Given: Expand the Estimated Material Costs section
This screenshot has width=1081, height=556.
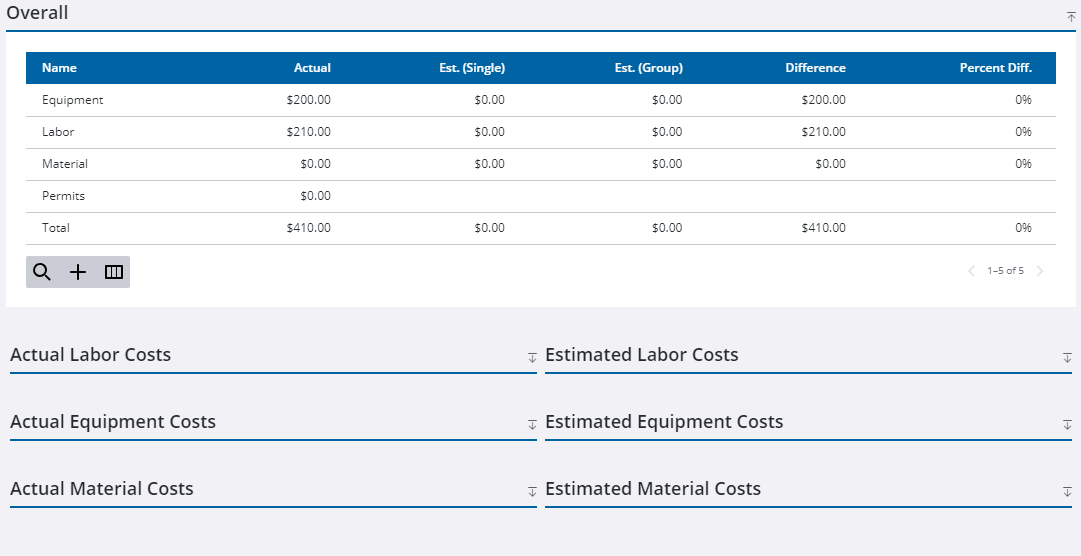Looking at the screenshot, I should (x=1067, y=492).
